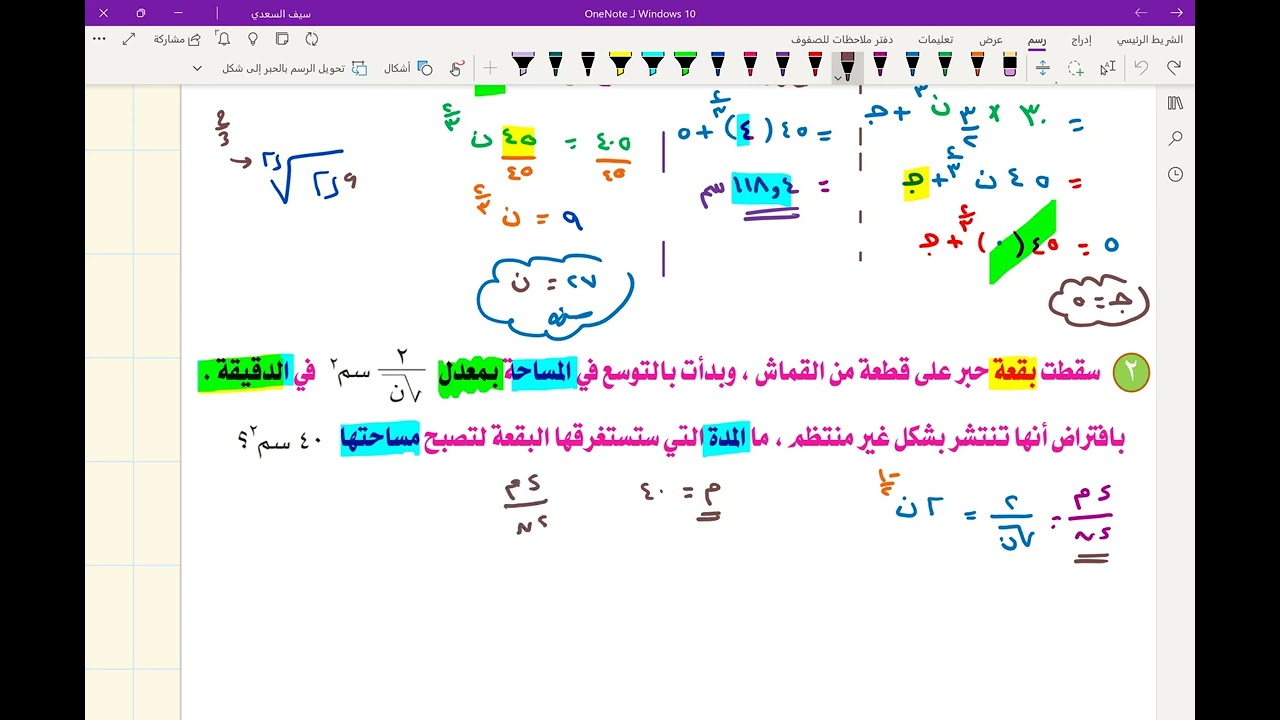1280x720 pixels.
Task: Select the red pen
Action: coord(815,66)
